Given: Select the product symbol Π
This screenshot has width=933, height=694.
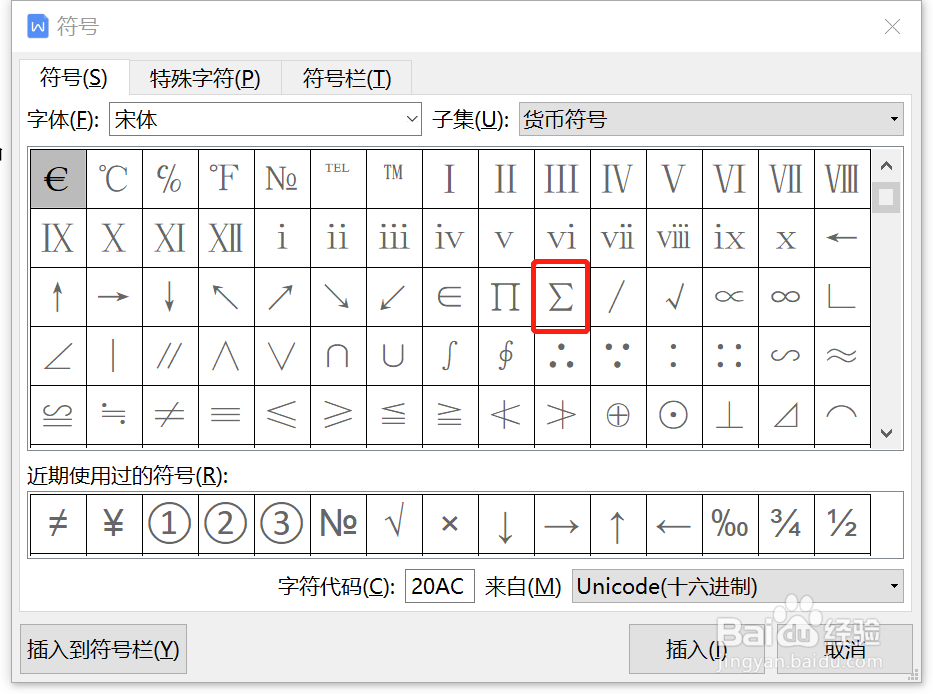Looking at the screenshot, I should pyautogui.click(x=505, y=296).
